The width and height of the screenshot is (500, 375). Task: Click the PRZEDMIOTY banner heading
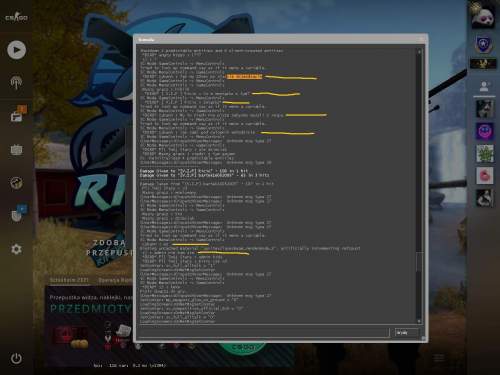91,309
